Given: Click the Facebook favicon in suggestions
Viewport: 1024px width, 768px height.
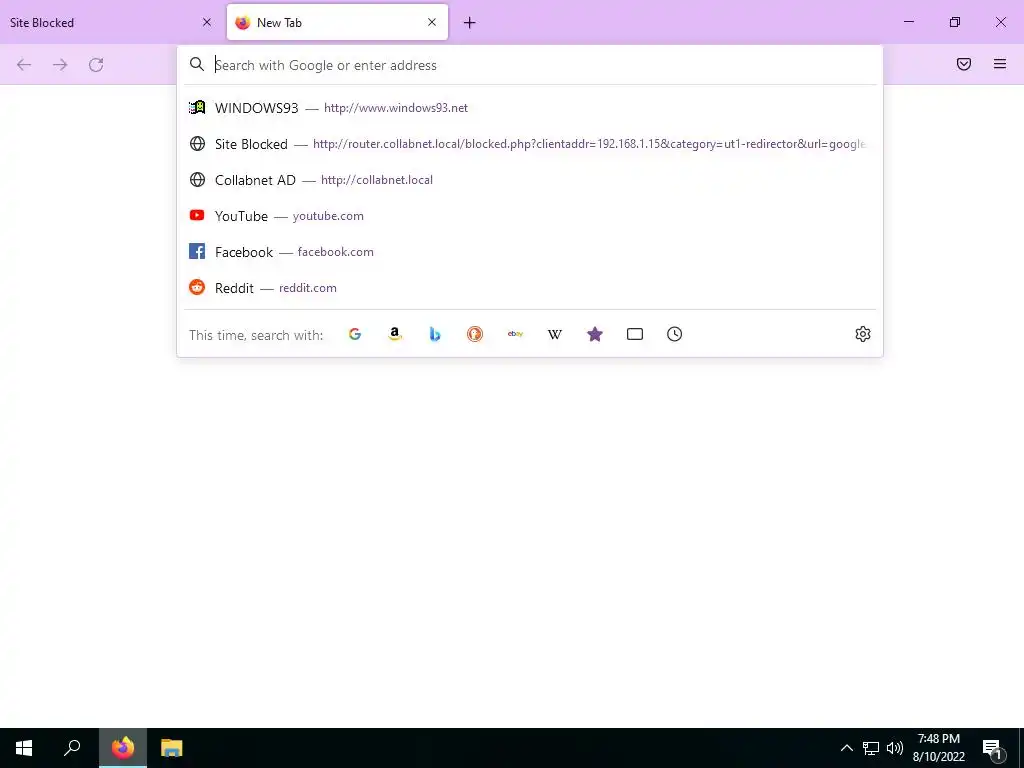Looking at the screenshot, I should 197,251.
